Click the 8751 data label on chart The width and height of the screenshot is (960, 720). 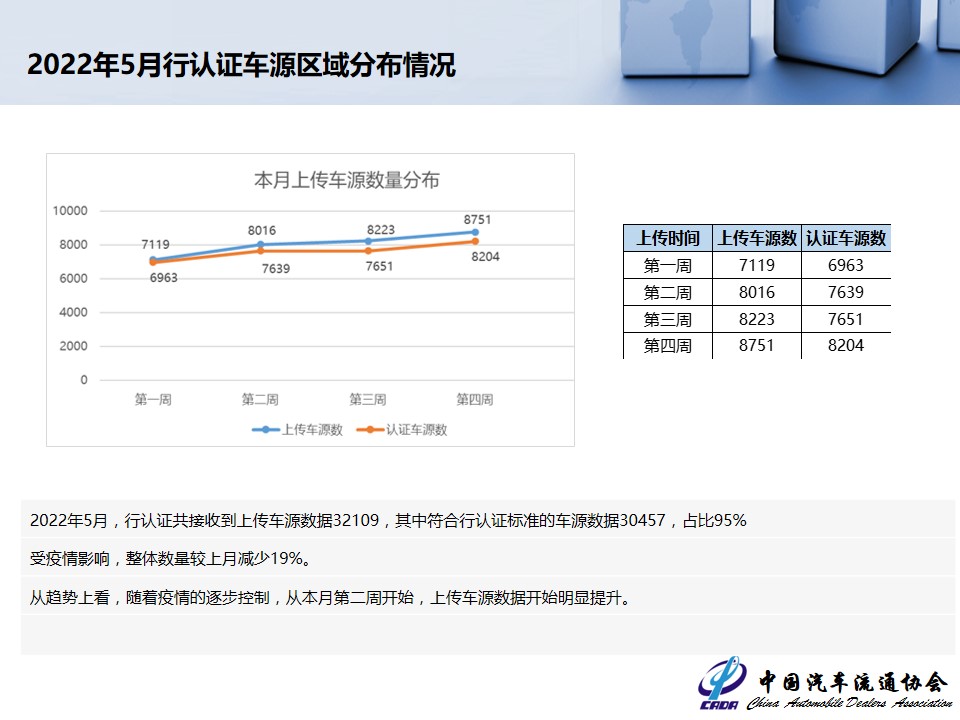477,219
